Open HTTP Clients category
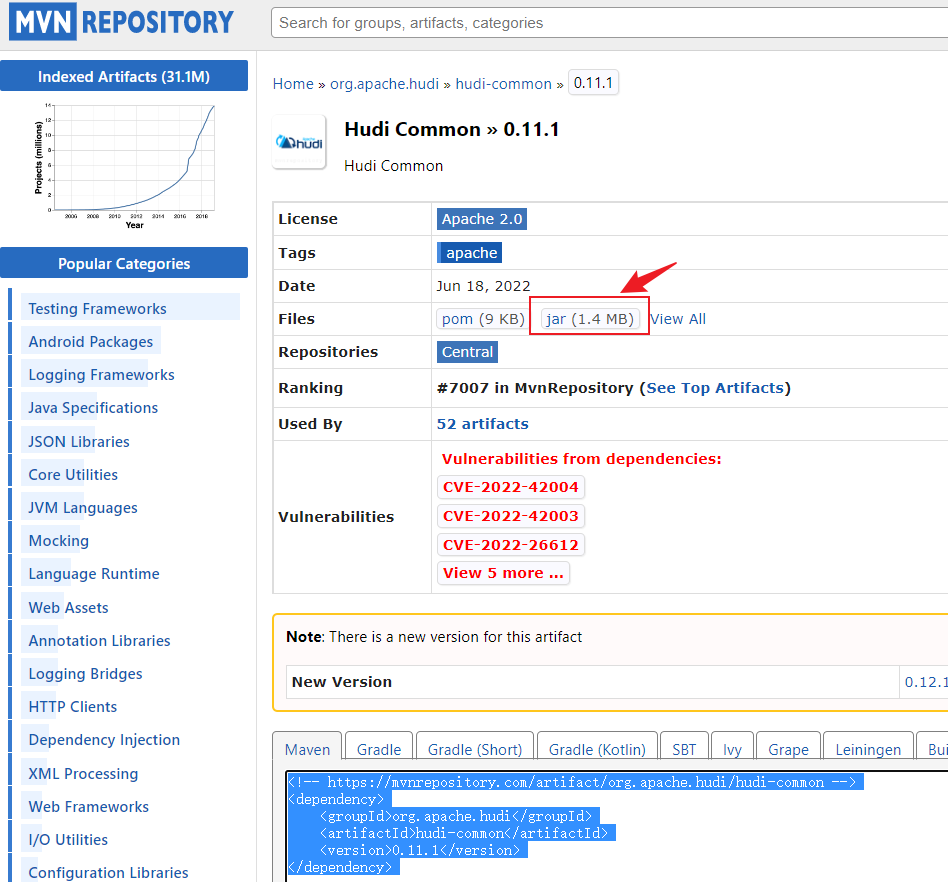Image resolution: width=948 pixels, height=882 pixels. pyautogui.click(x=73, y=707)
